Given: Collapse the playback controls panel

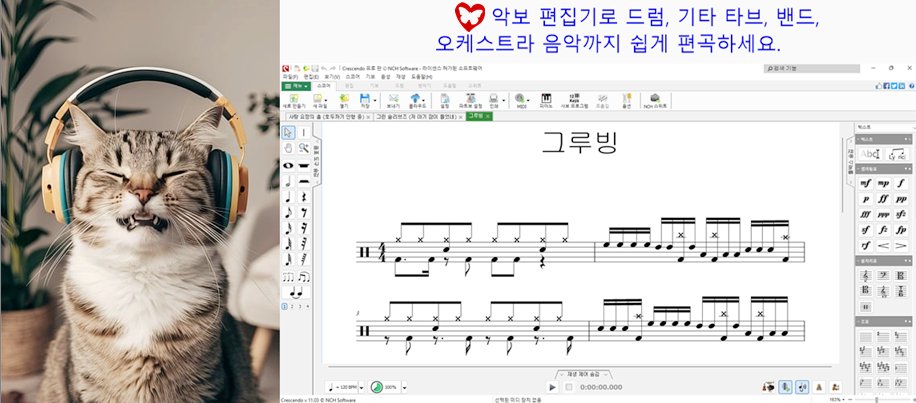Looking at the screenshot, I should pyautogui.click(x=583, y=374).
